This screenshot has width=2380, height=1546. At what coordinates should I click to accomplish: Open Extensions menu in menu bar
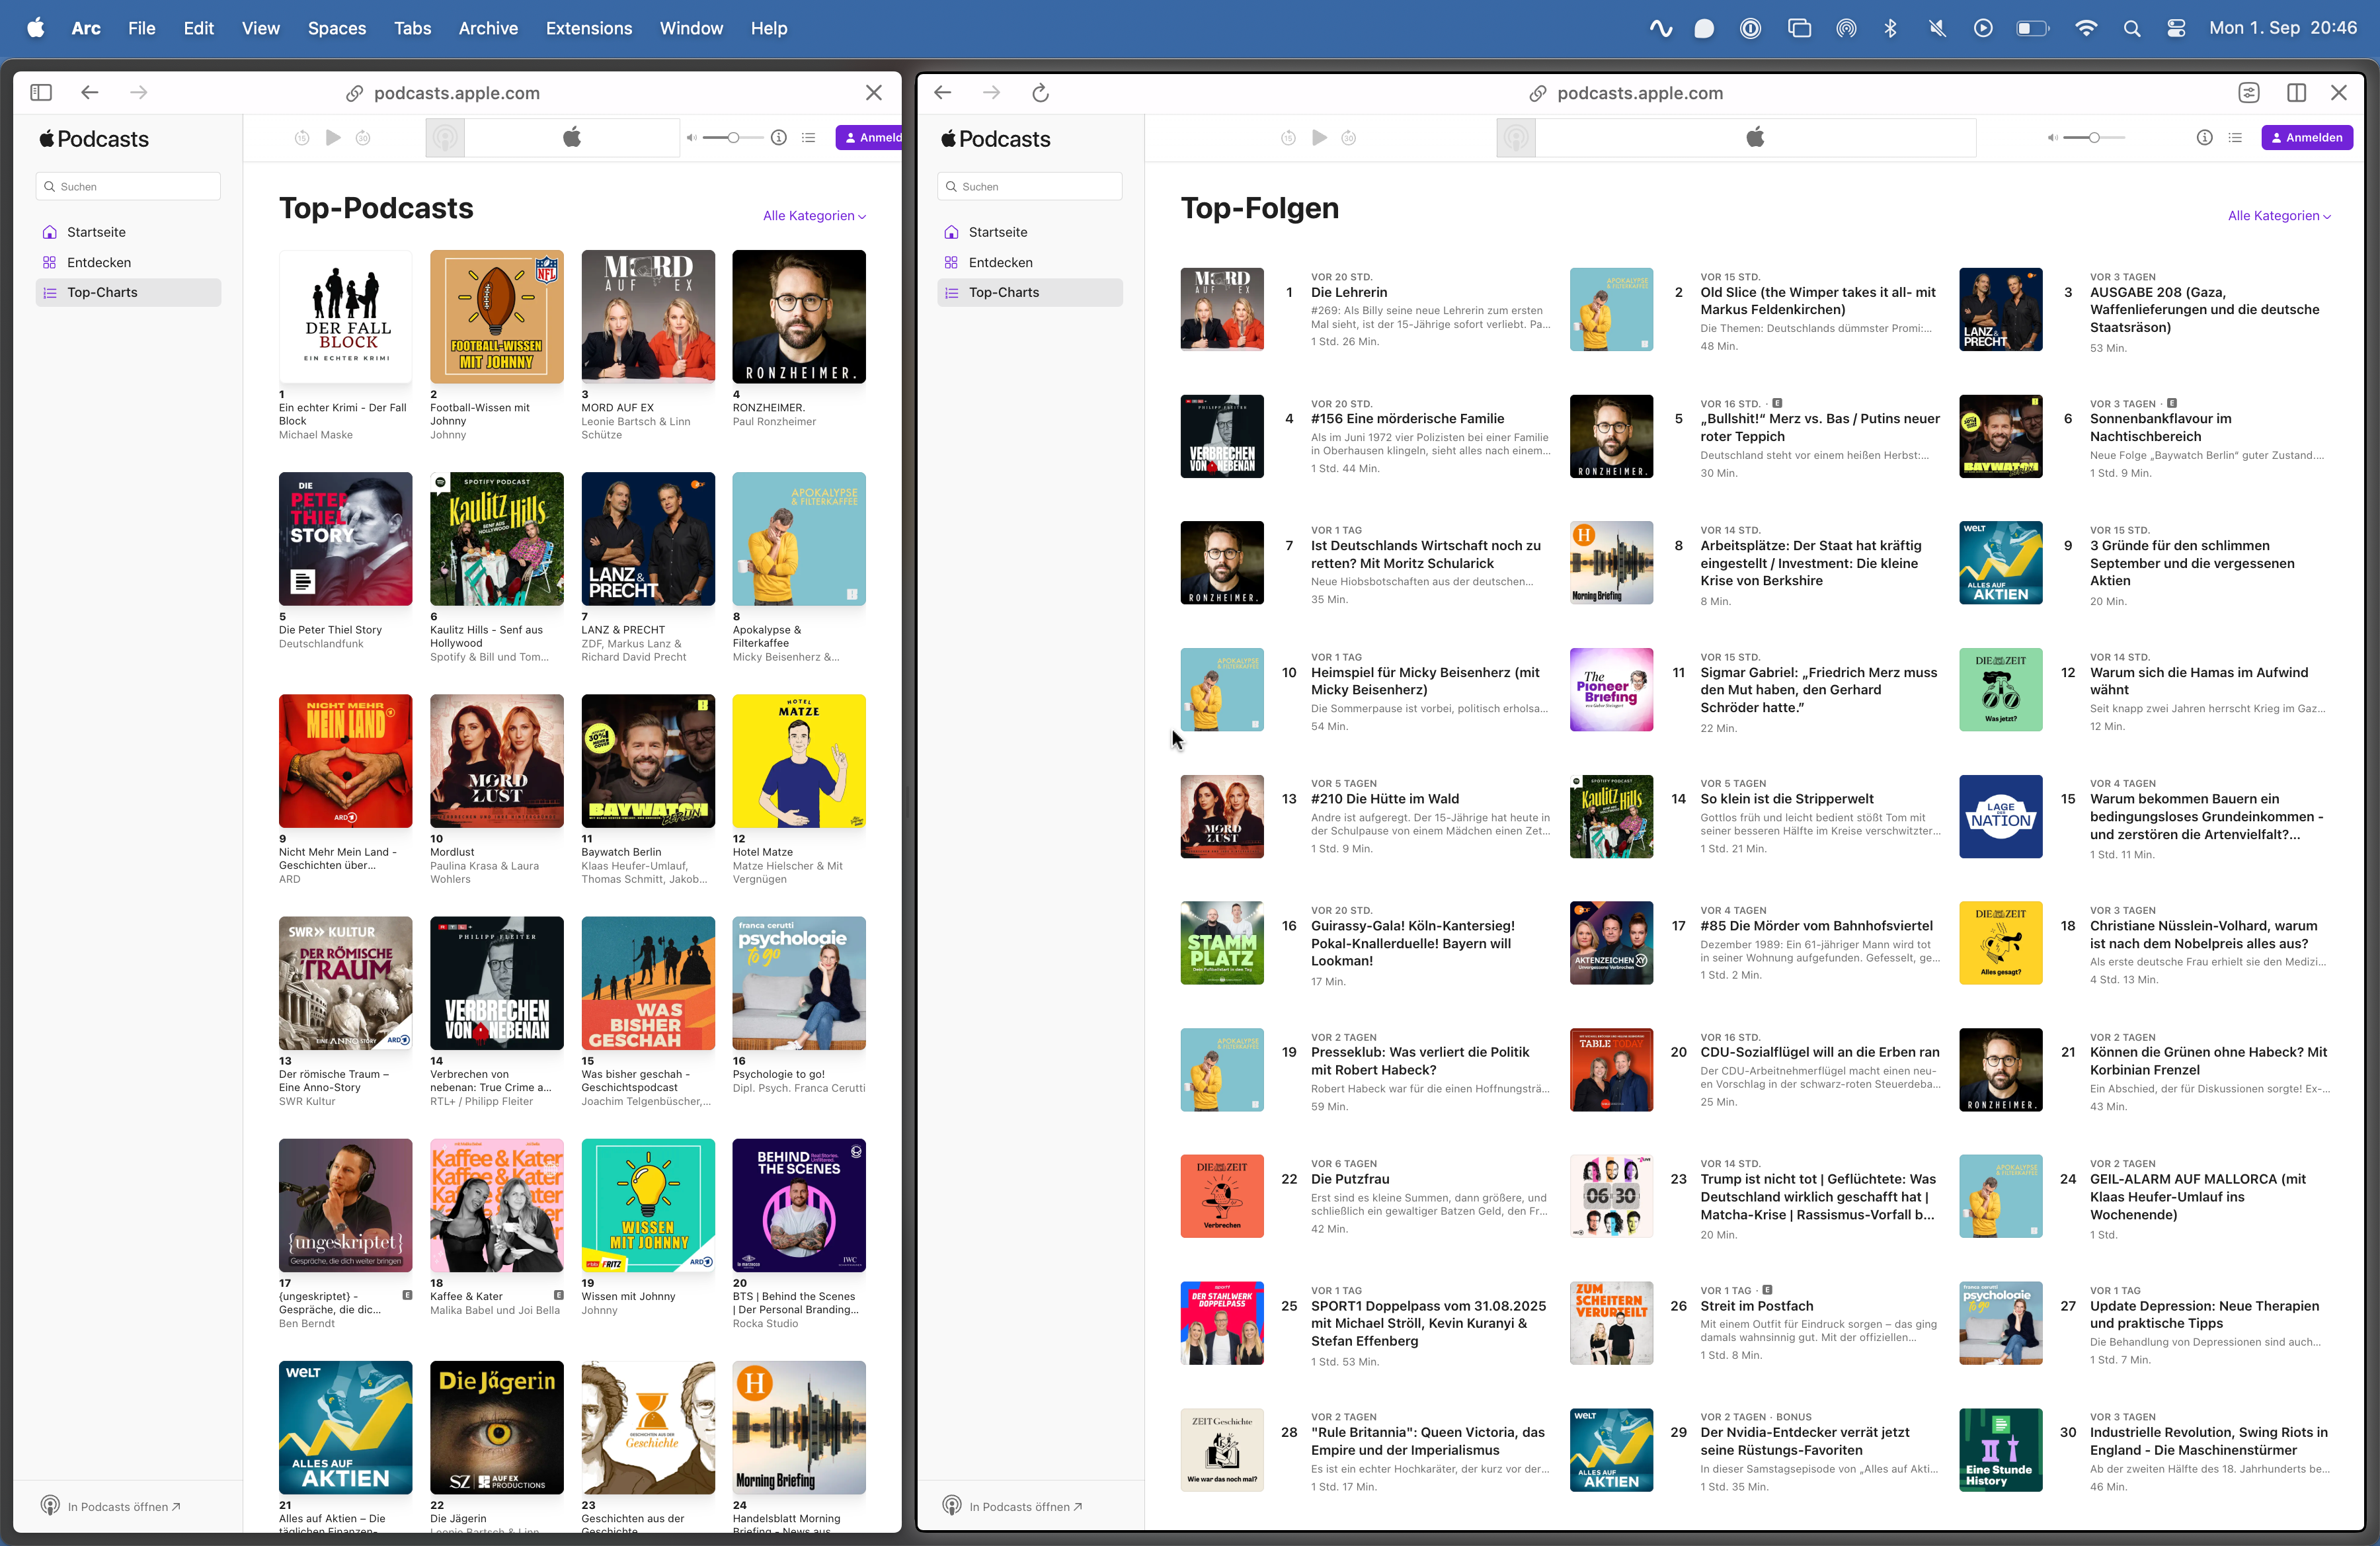(589, 28)
